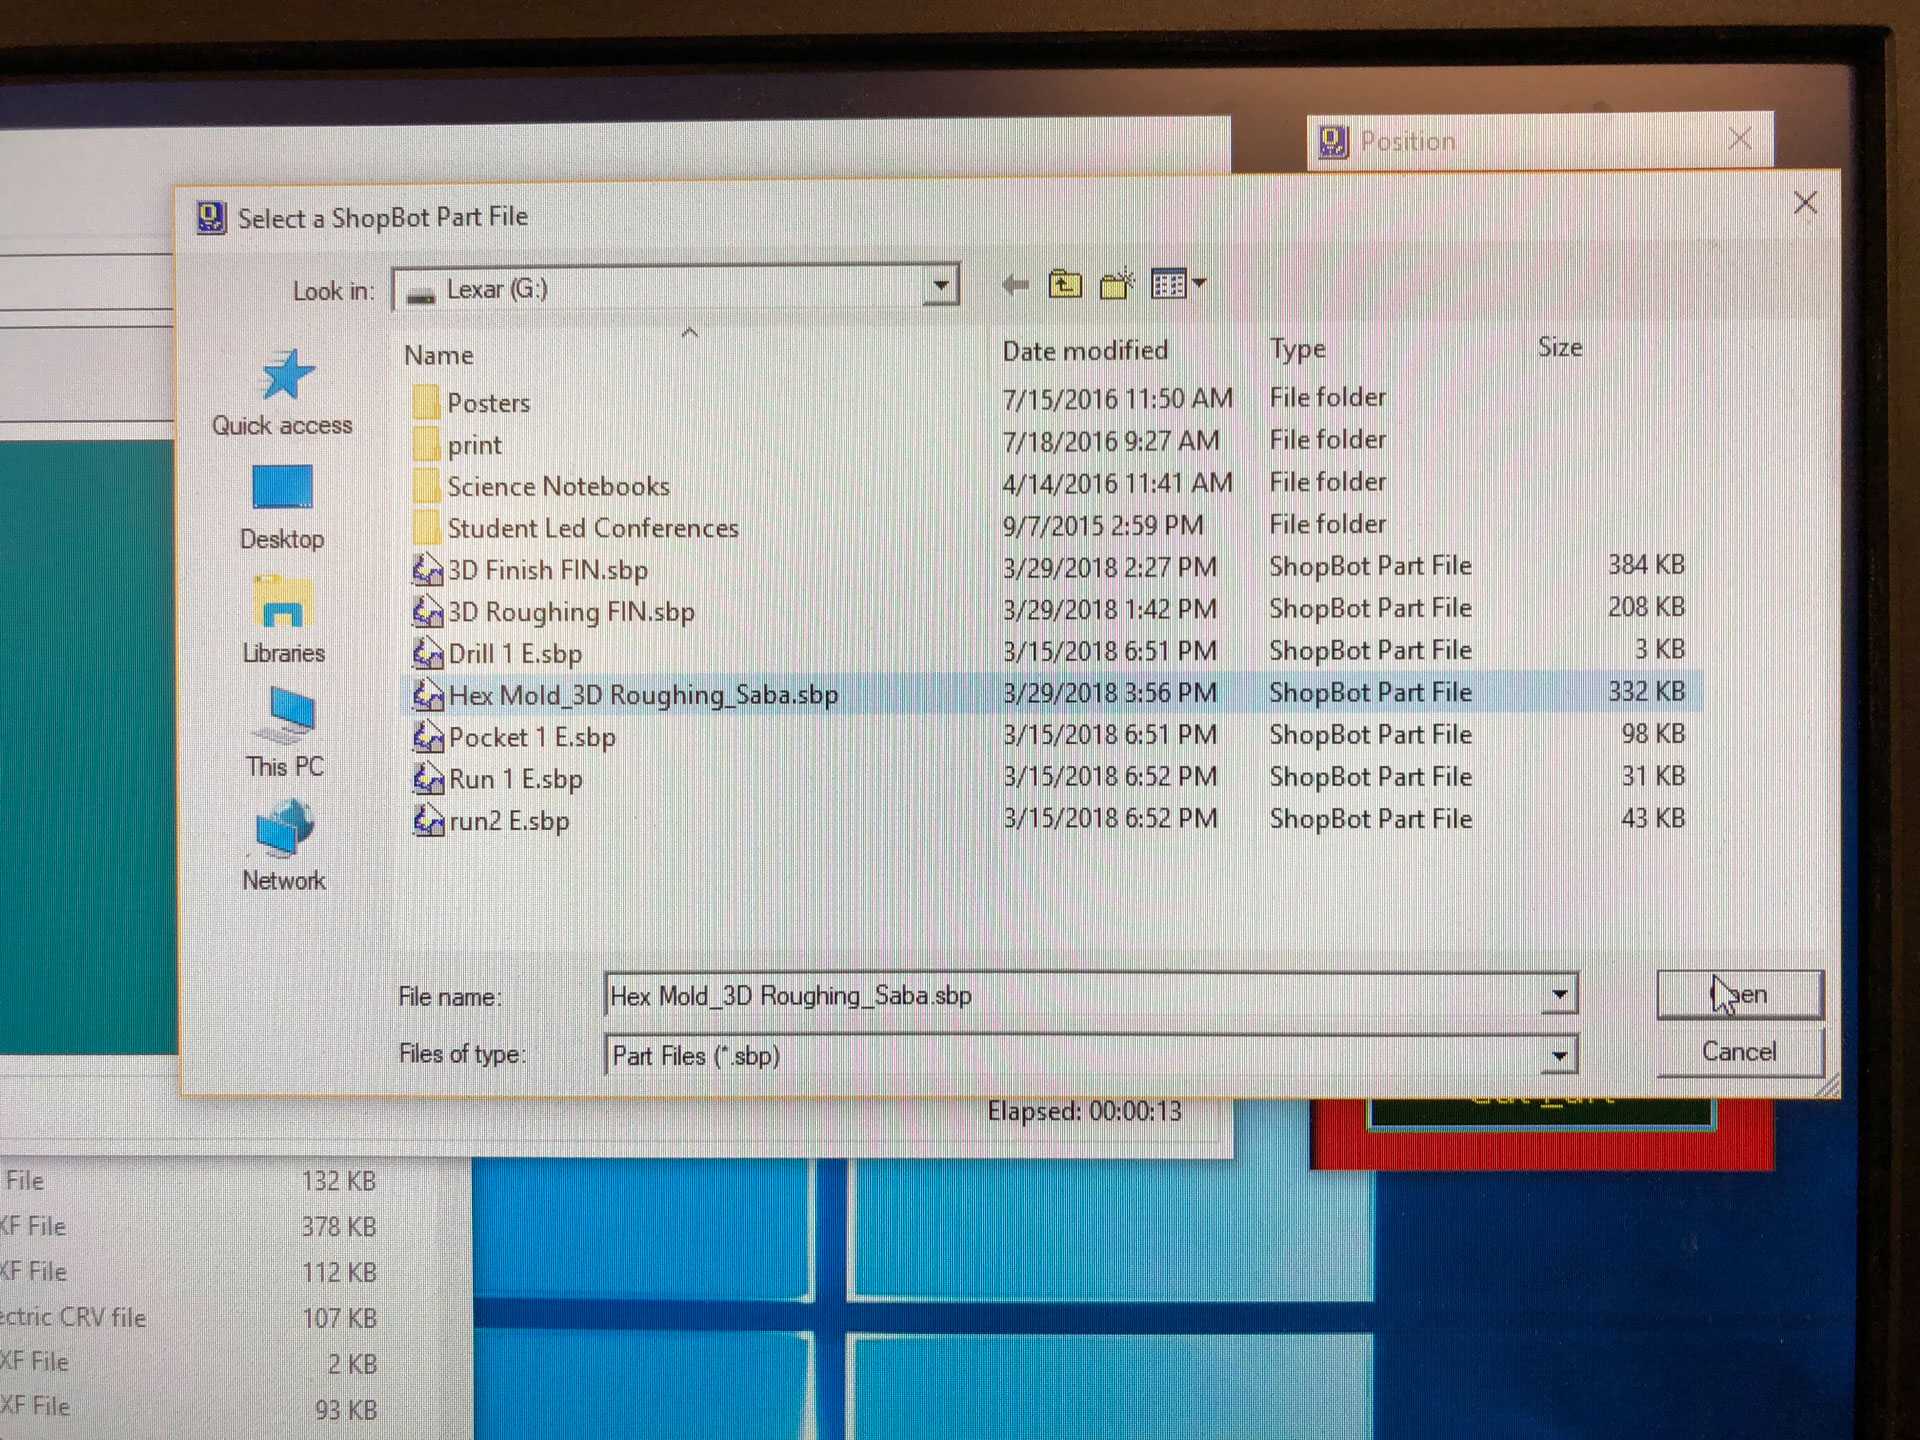Viewport: 1920px width, 1440px height.
Task: Create a new folder
Action: click(x=1117, y=285)
